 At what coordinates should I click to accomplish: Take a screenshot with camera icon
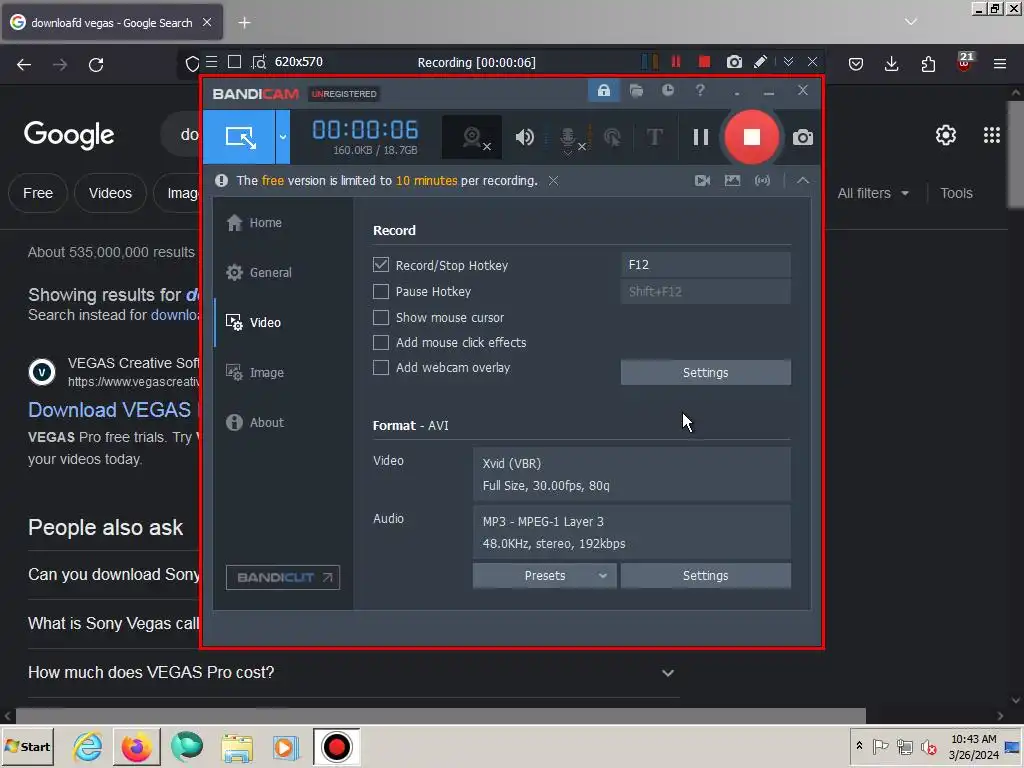pos(803,138)
